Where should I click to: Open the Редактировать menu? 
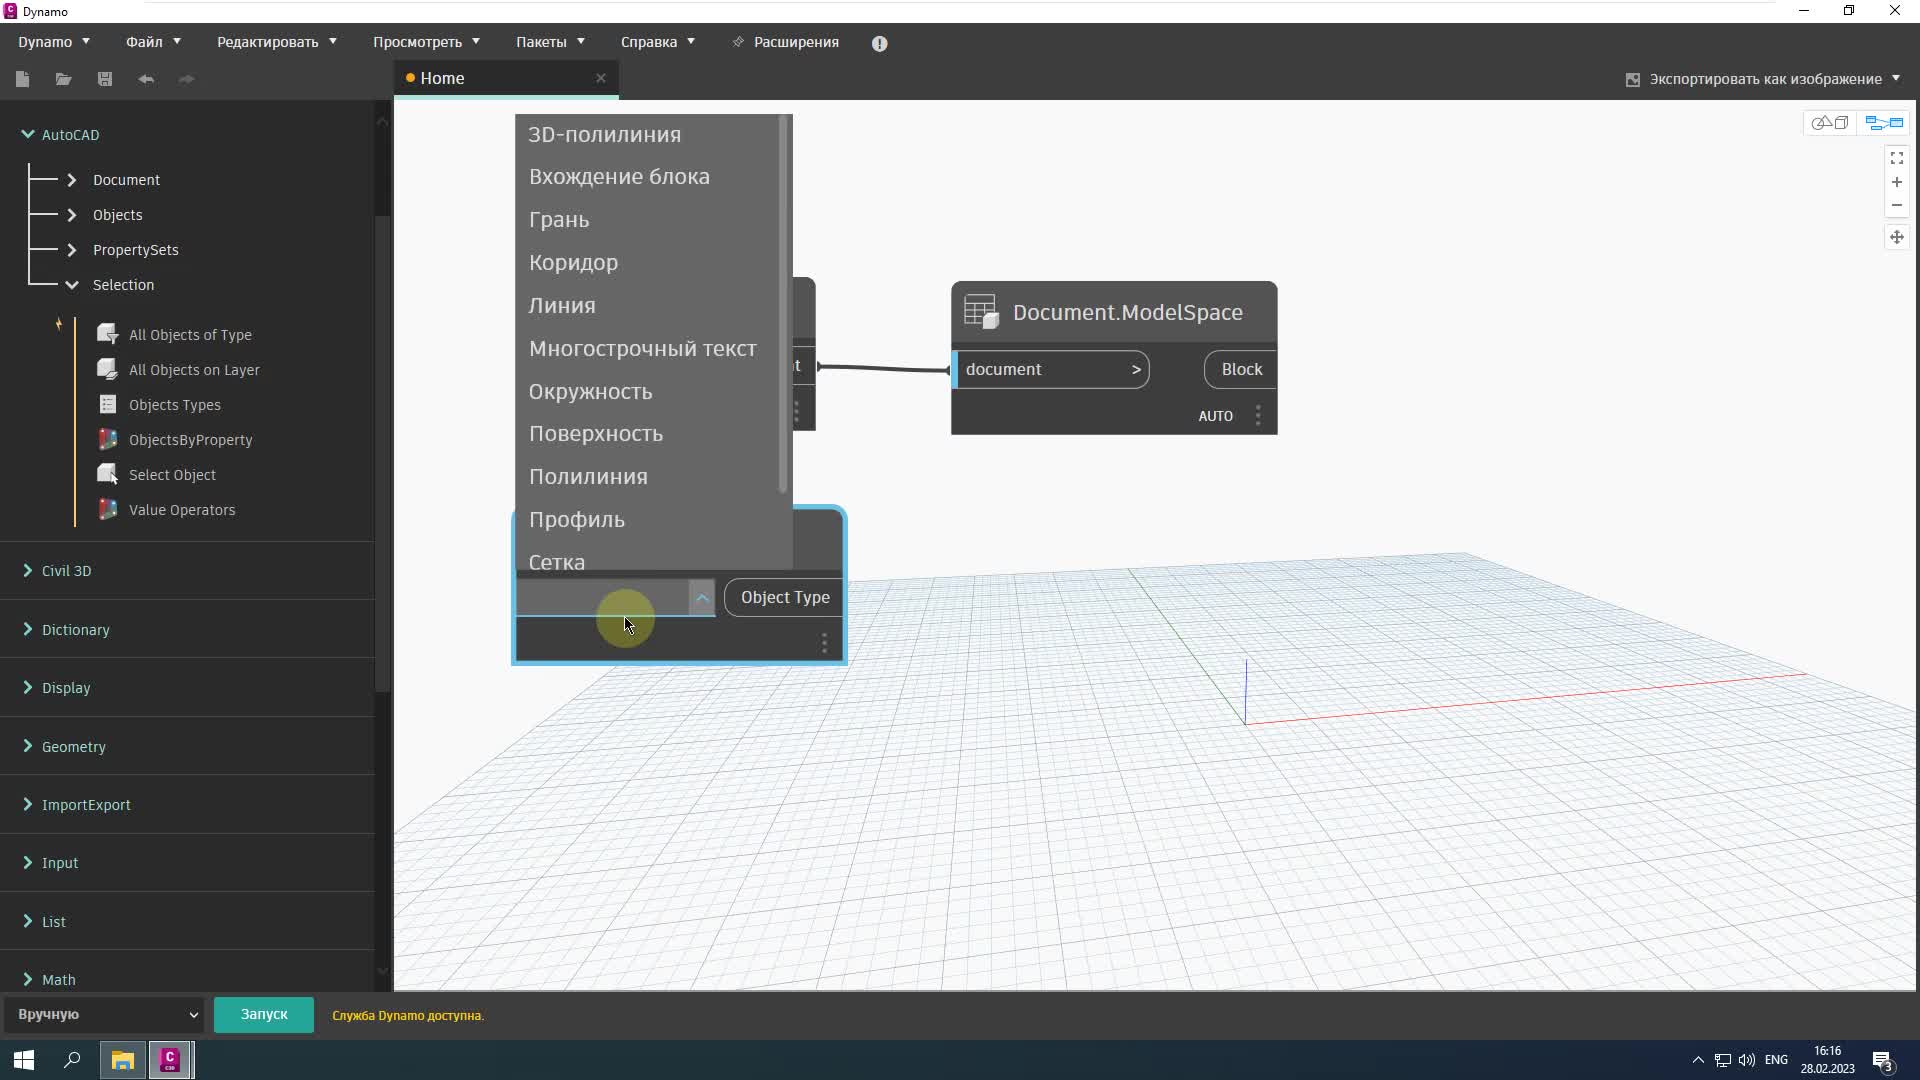(277, 42)
